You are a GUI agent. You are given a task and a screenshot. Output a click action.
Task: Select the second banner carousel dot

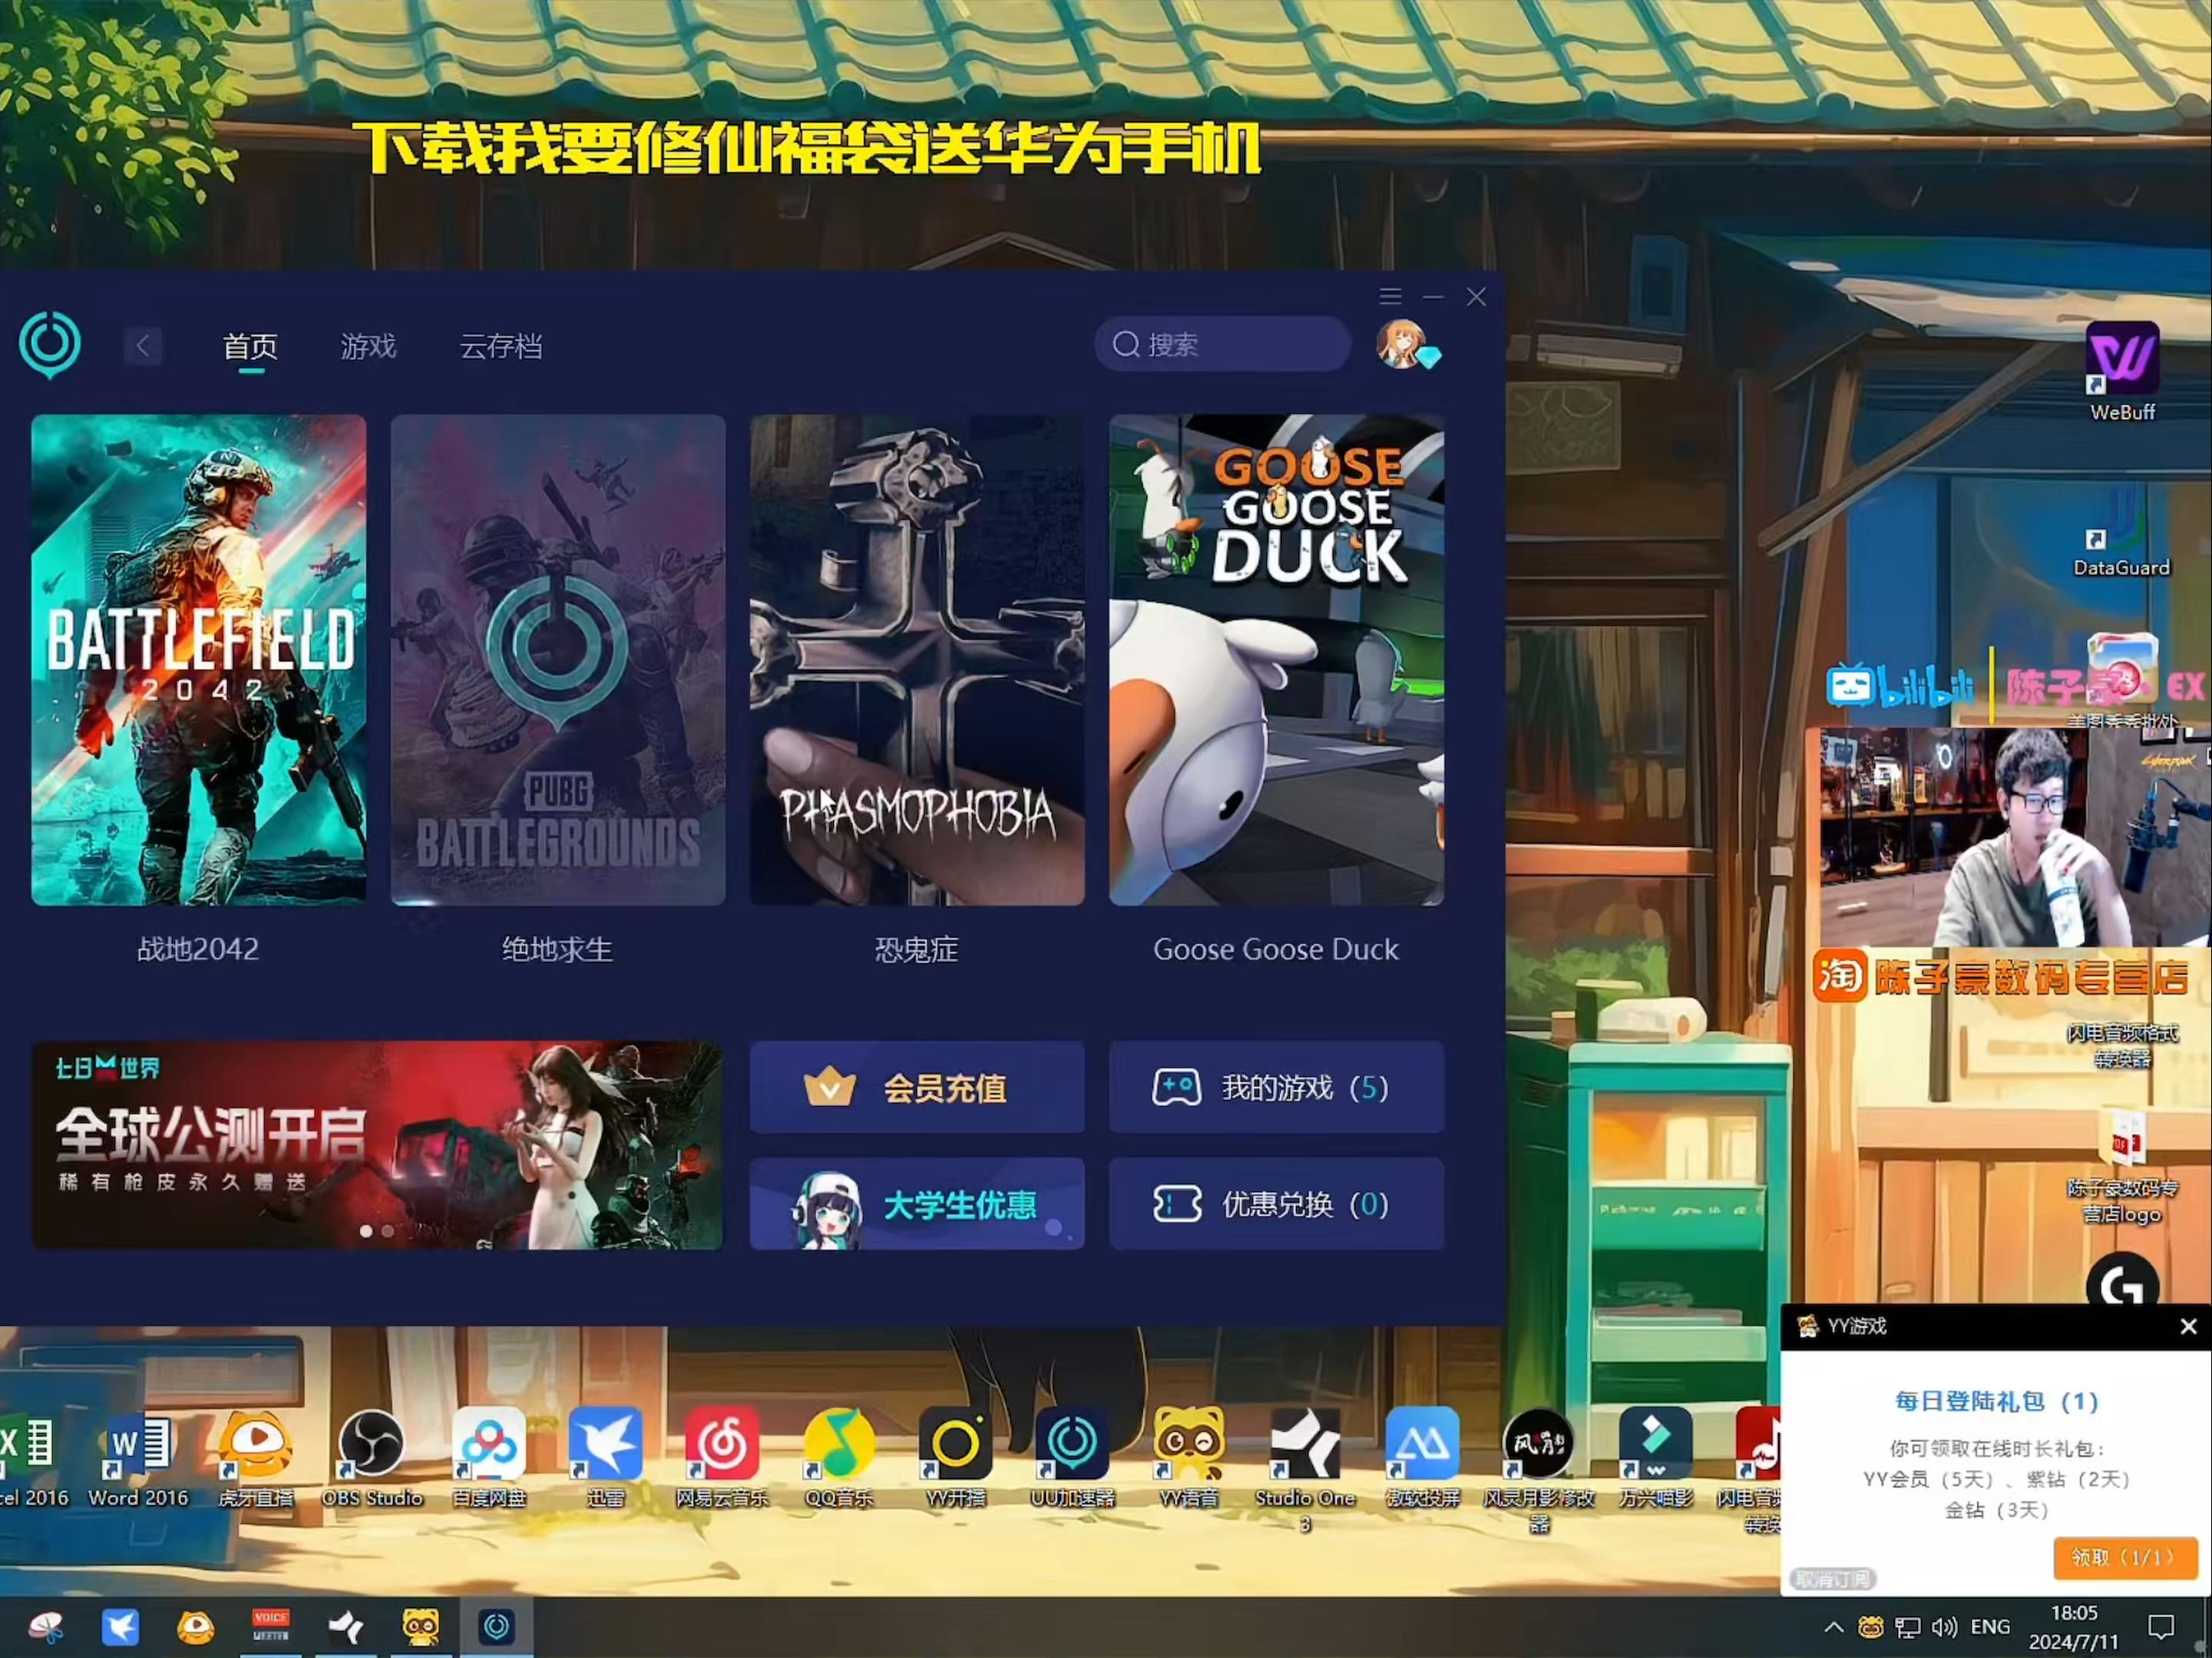[388, 1231]
